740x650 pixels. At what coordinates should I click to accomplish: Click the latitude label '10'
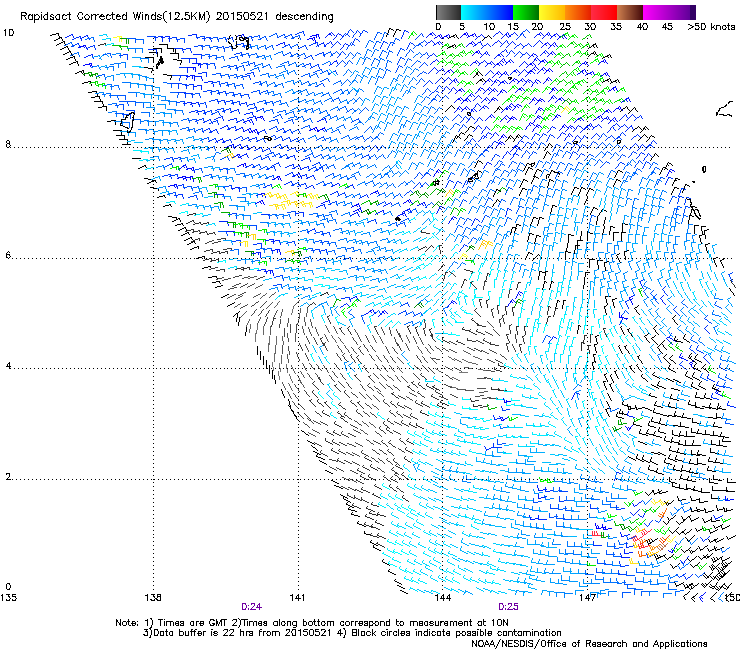pos(8,33)
